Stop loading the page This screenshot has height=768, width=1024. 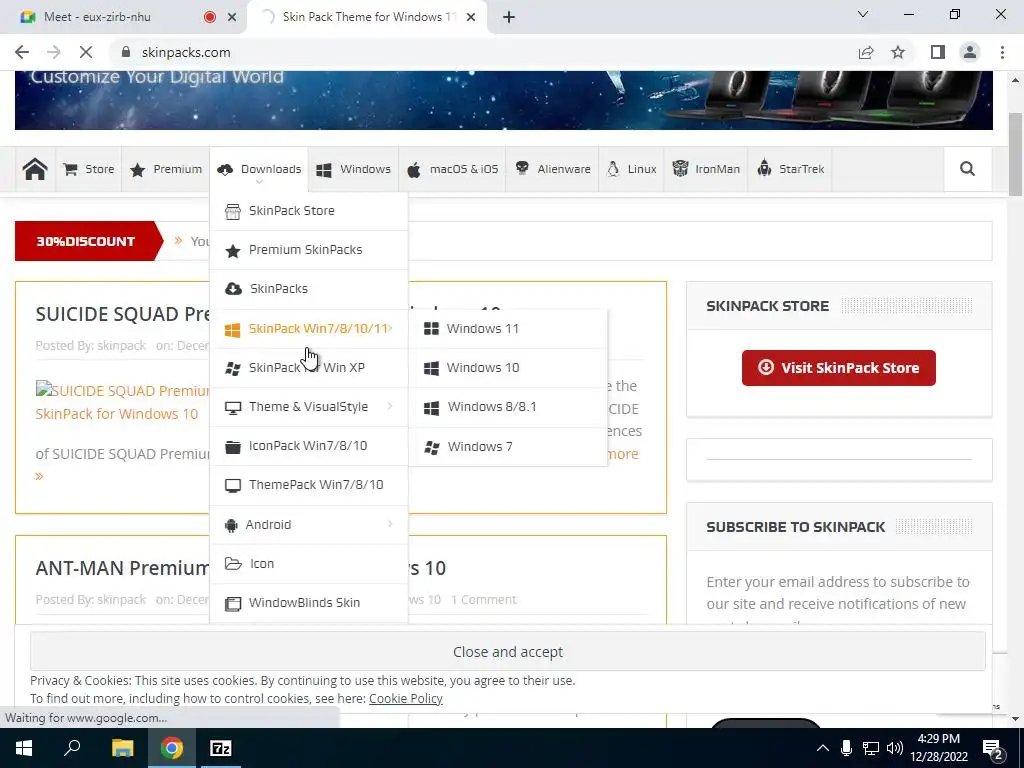86,52
